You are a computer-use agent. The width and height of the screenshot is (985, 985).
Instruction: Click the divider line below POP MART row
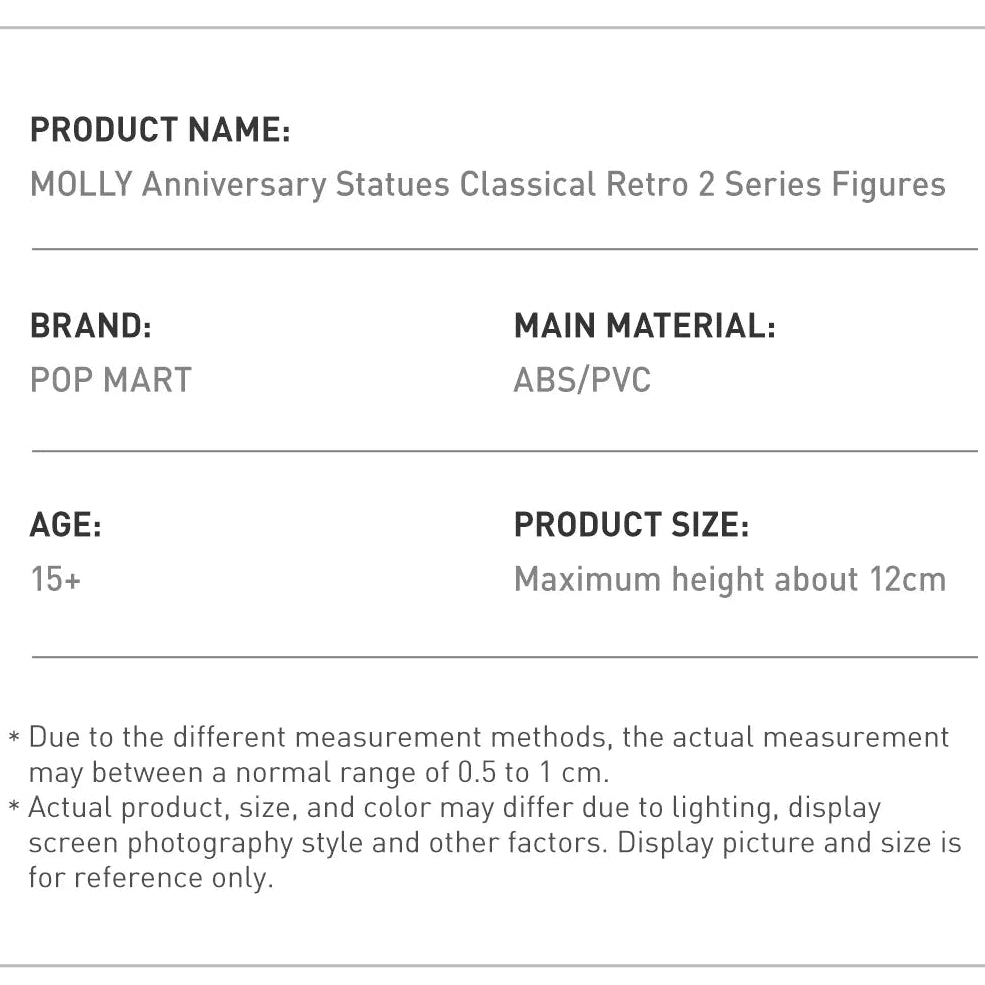(x=504, y=451)
